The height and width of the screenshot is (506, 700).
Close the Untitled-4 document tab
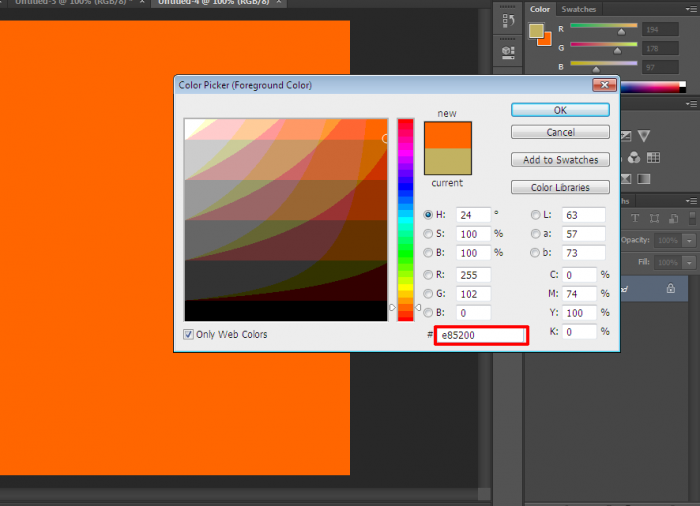tap(279, 2)
